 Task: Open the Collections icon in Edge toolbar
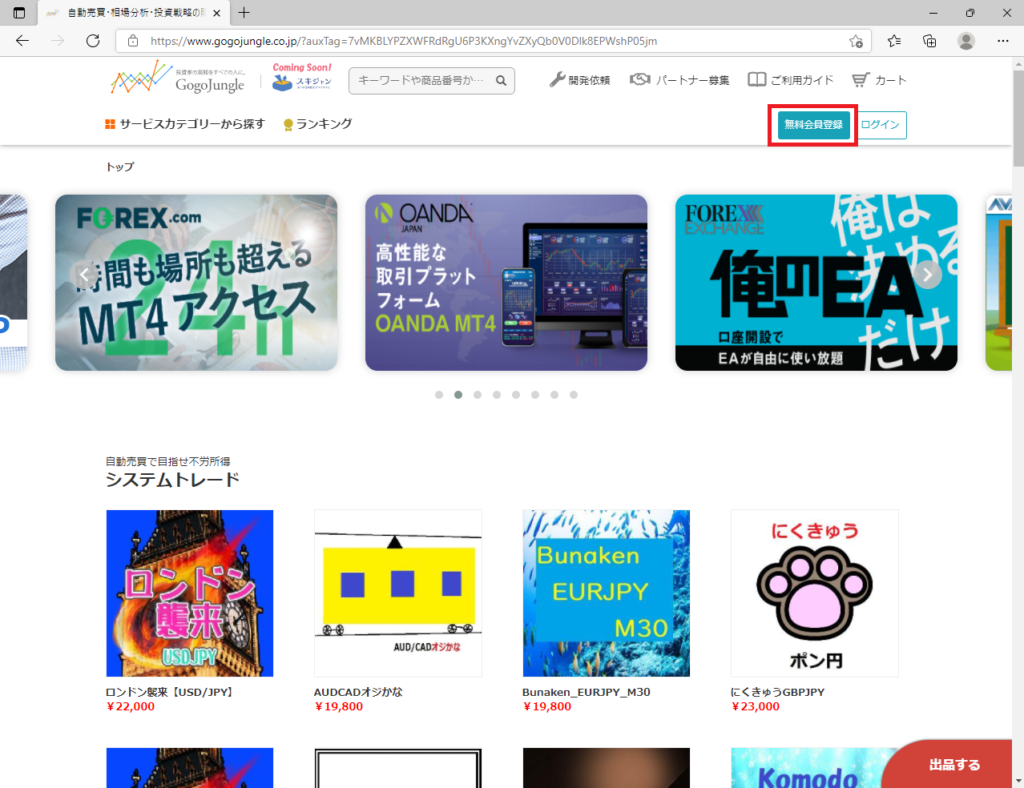tap(929, 41)
